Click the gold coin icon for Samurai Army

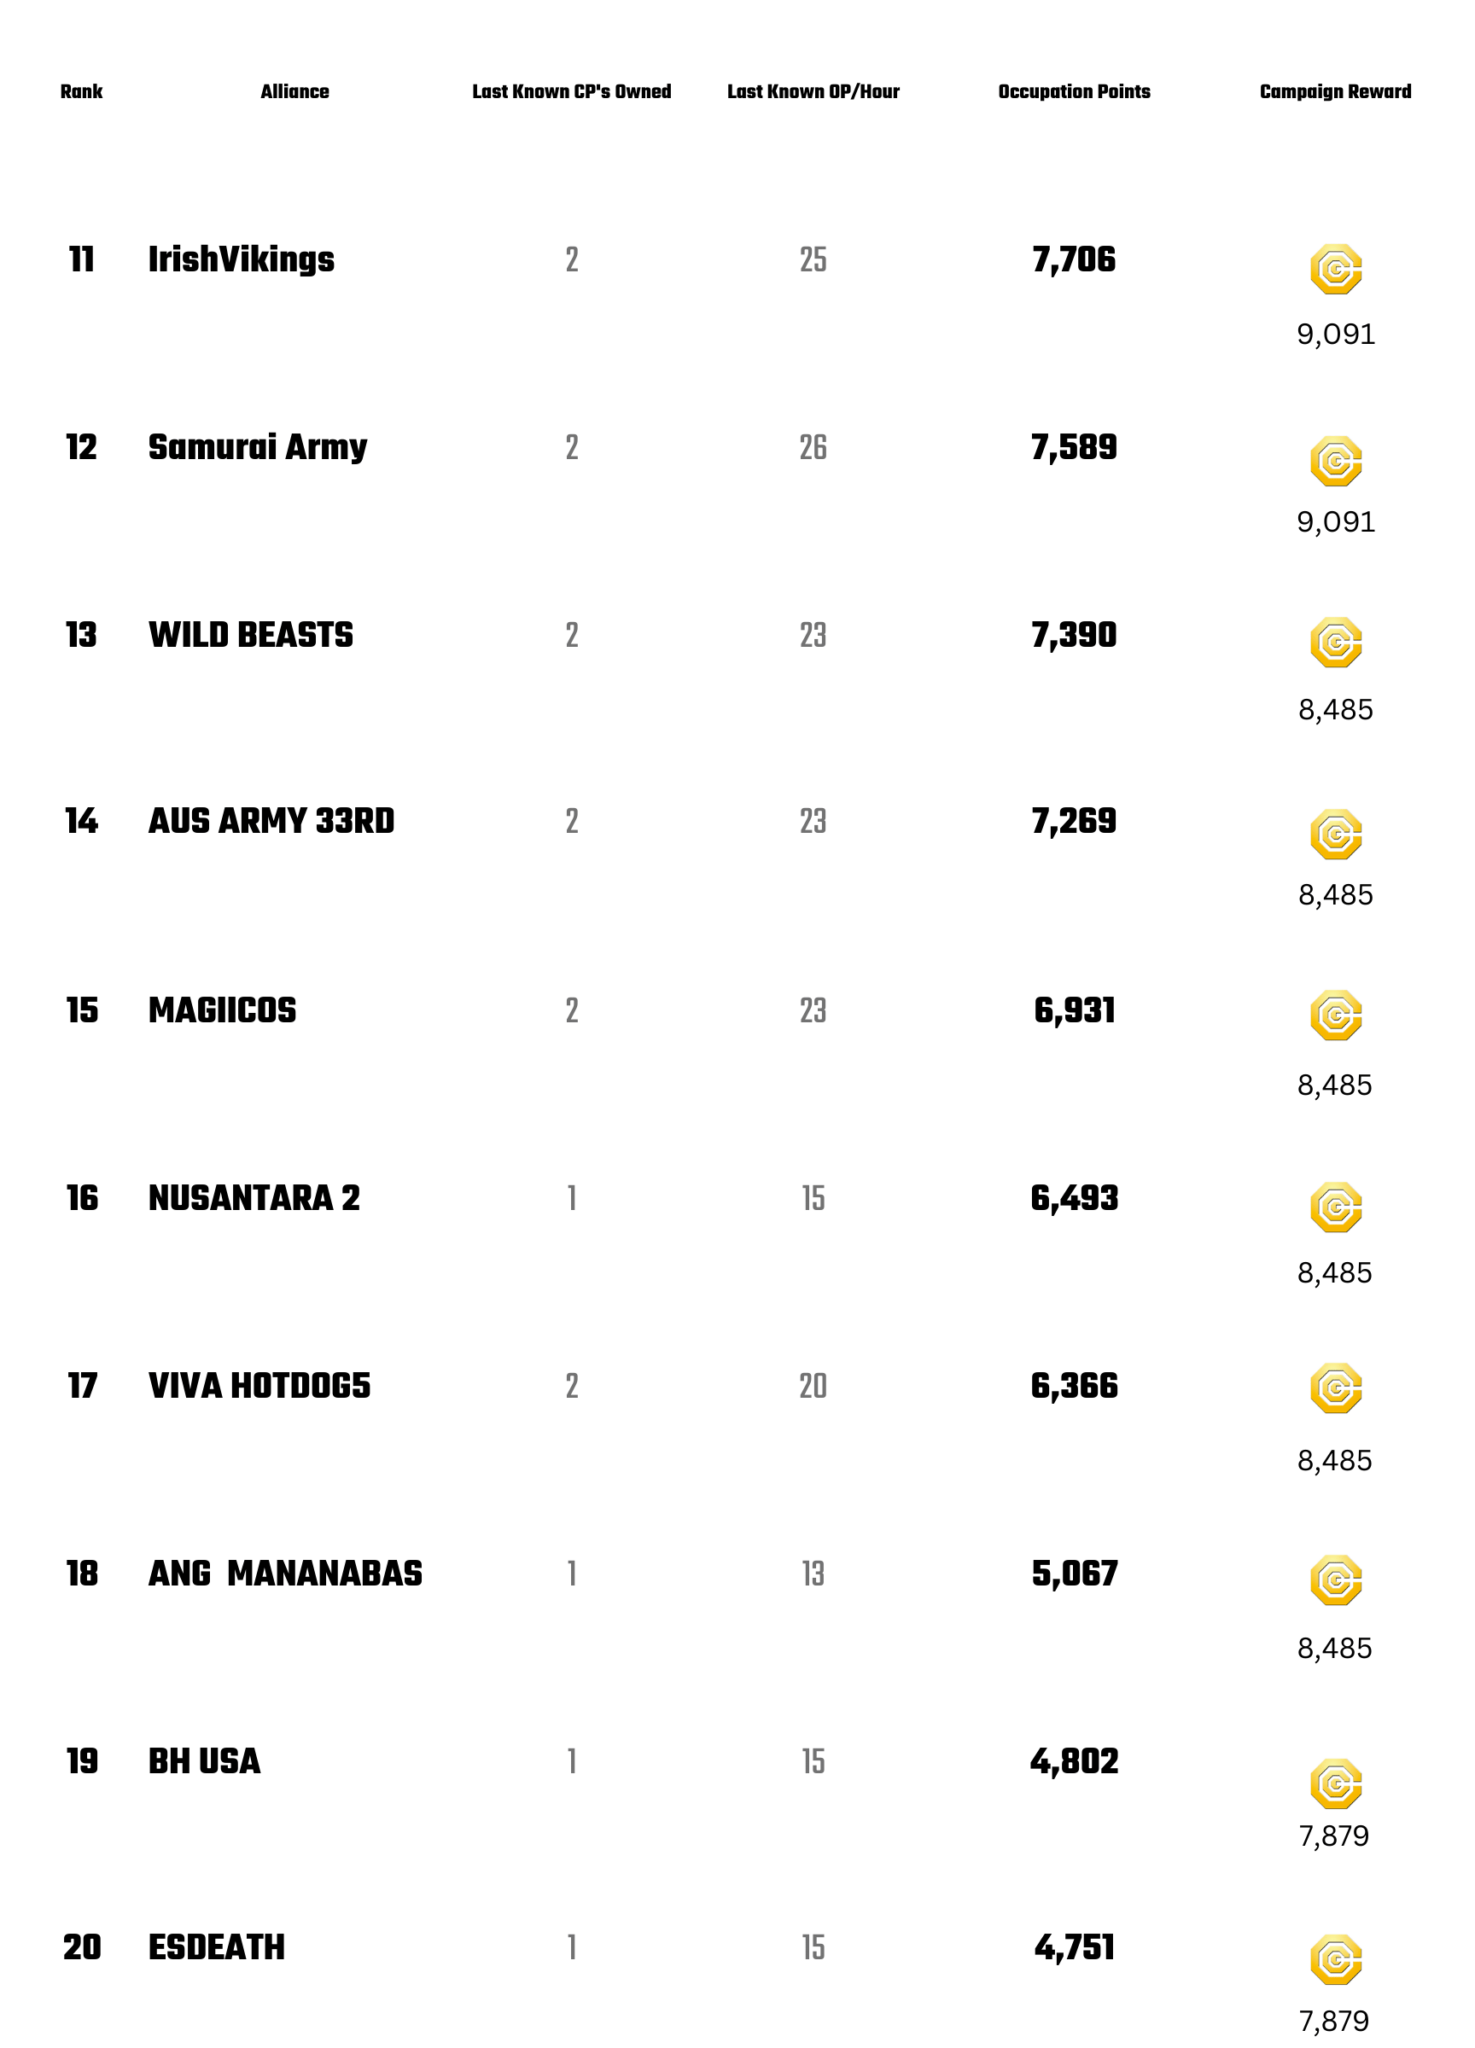(1335, 461)
